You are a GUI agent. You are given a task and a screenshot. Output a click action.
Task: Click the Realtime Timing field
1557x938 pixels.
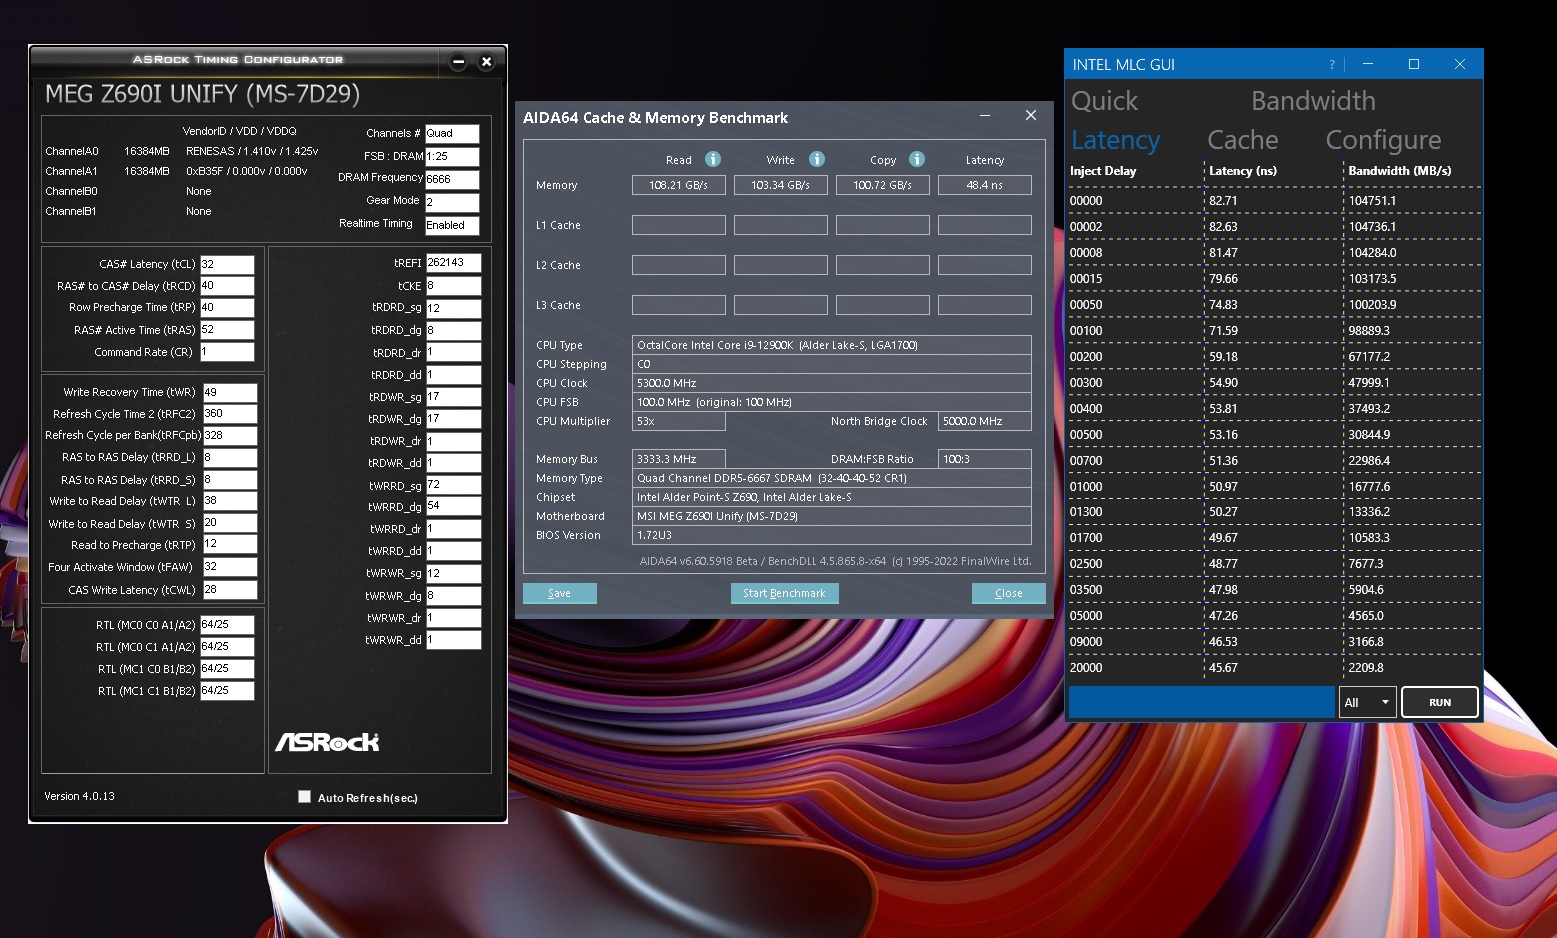coord(452,226)
